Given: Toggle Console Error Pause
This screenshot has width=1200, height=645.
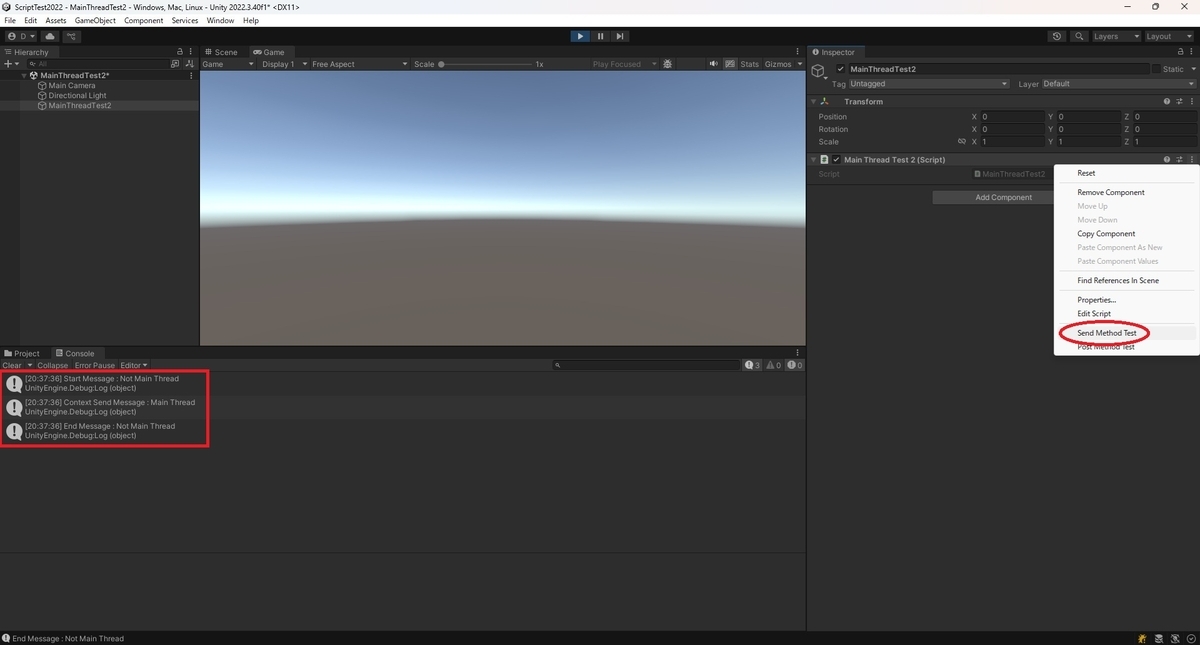Looking at the screenshot, I should point(95,366).
